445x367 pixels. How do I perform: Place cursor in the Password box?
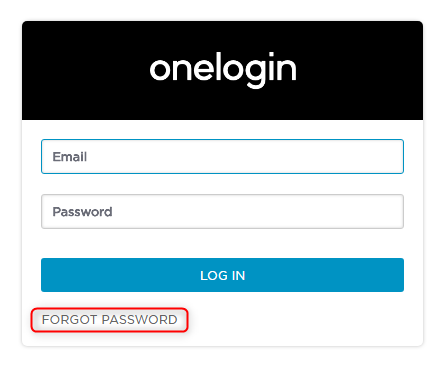tap(222, 212)
